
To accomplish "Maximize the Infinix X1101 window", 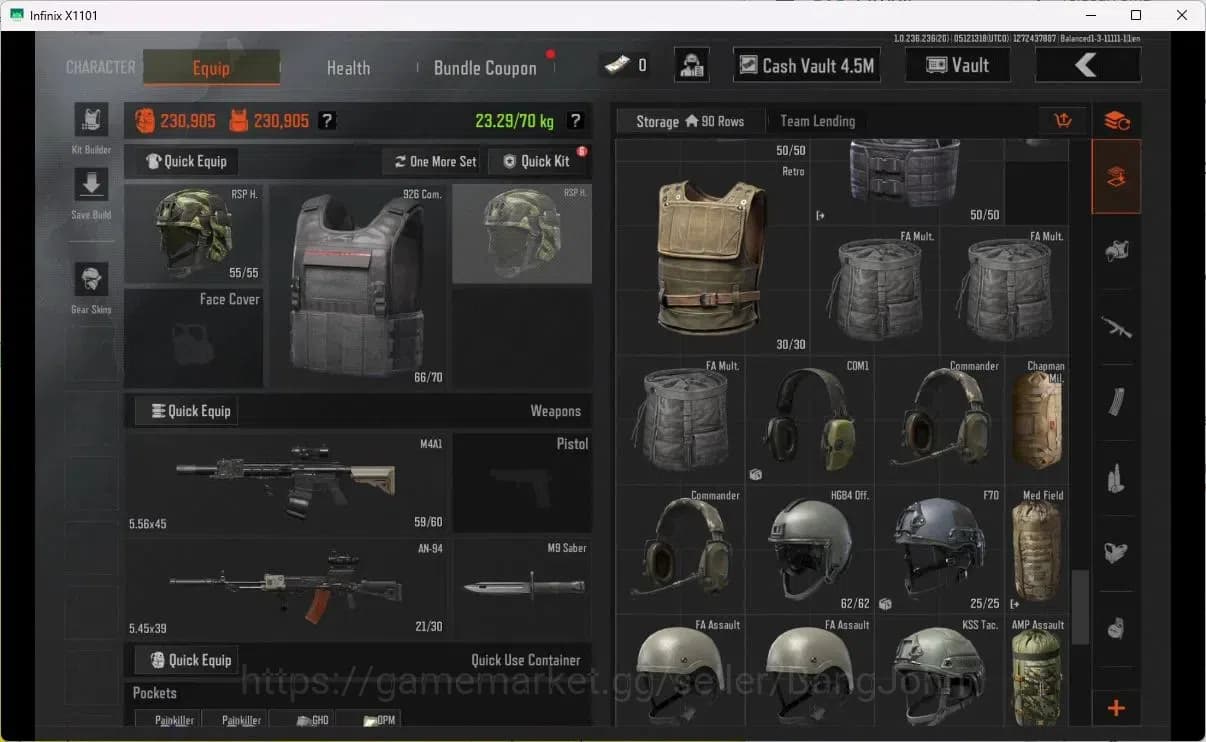I will click(1136, 15).
